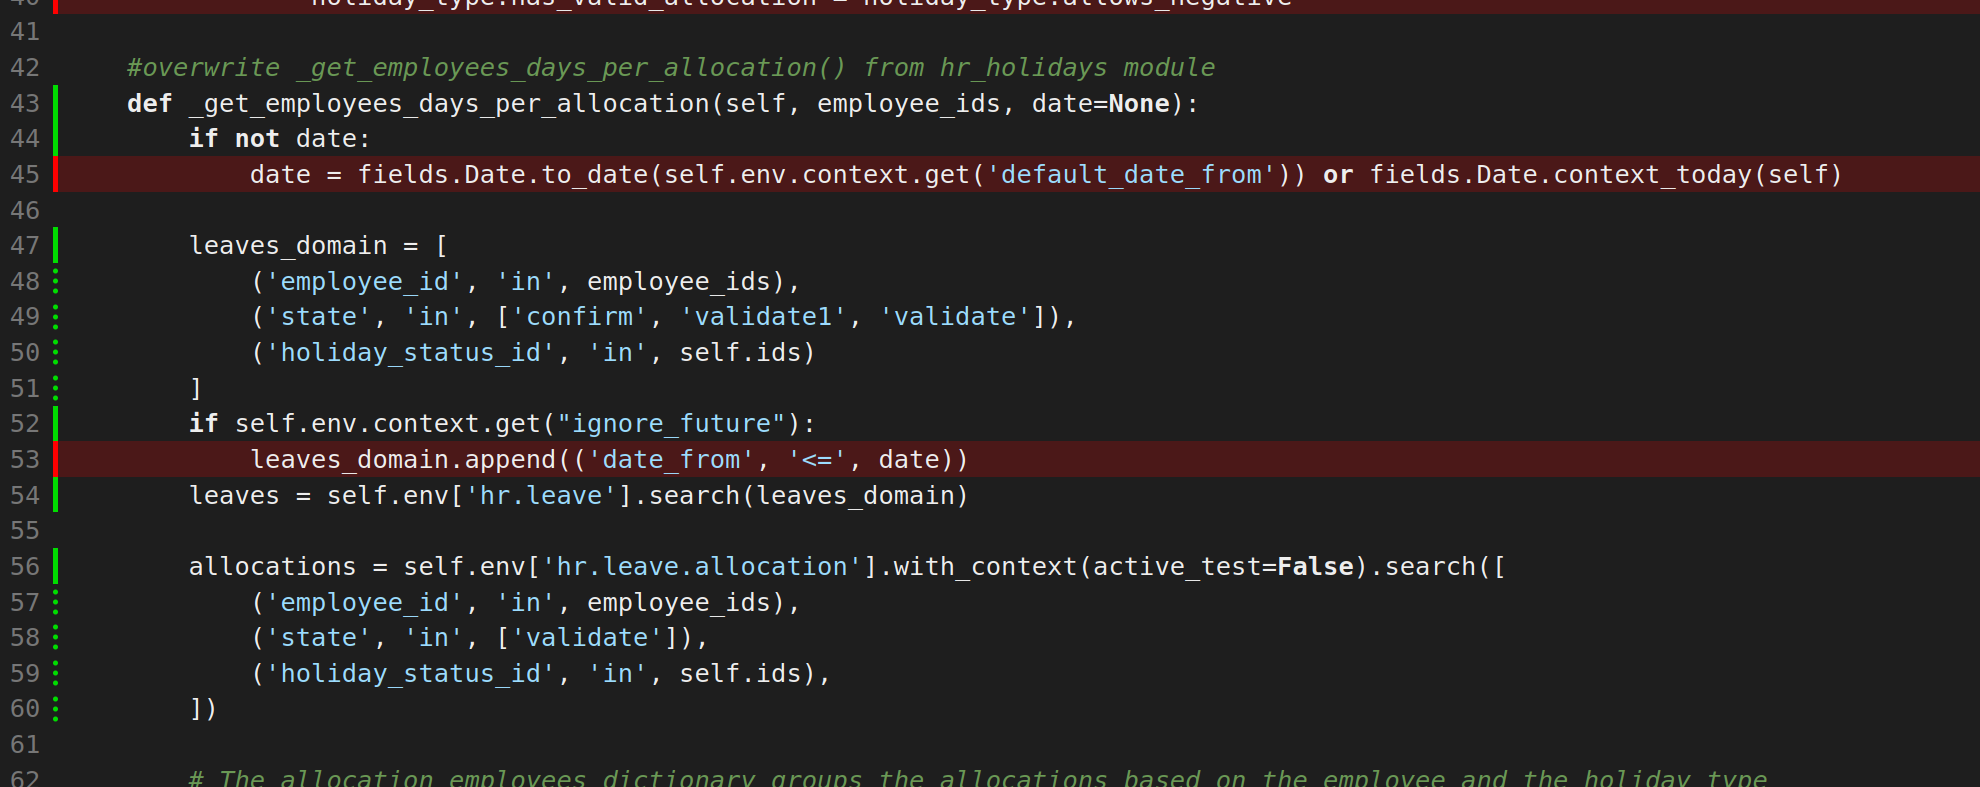Click the green gutter marker beside line 47
The image size is (1980, 787).
pyautogui.click(x=56, y=245)
